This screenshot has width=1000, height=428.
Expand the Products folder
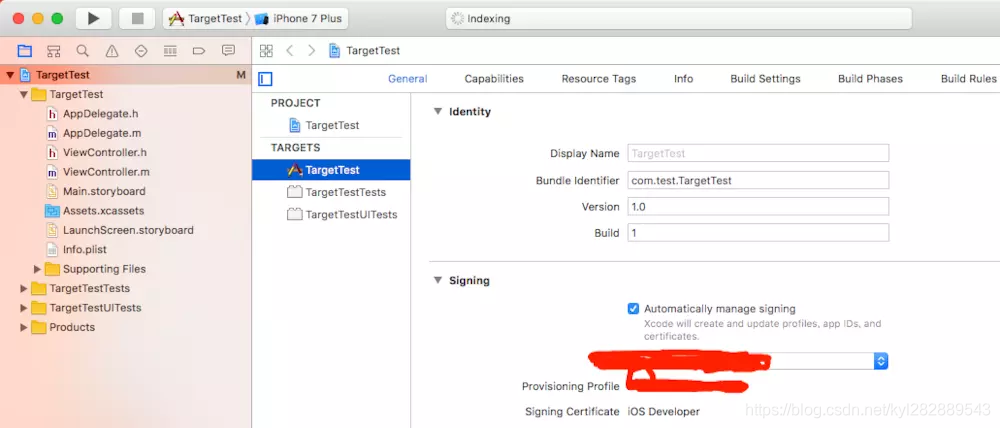pyautogui.click(x=24, y=327)
